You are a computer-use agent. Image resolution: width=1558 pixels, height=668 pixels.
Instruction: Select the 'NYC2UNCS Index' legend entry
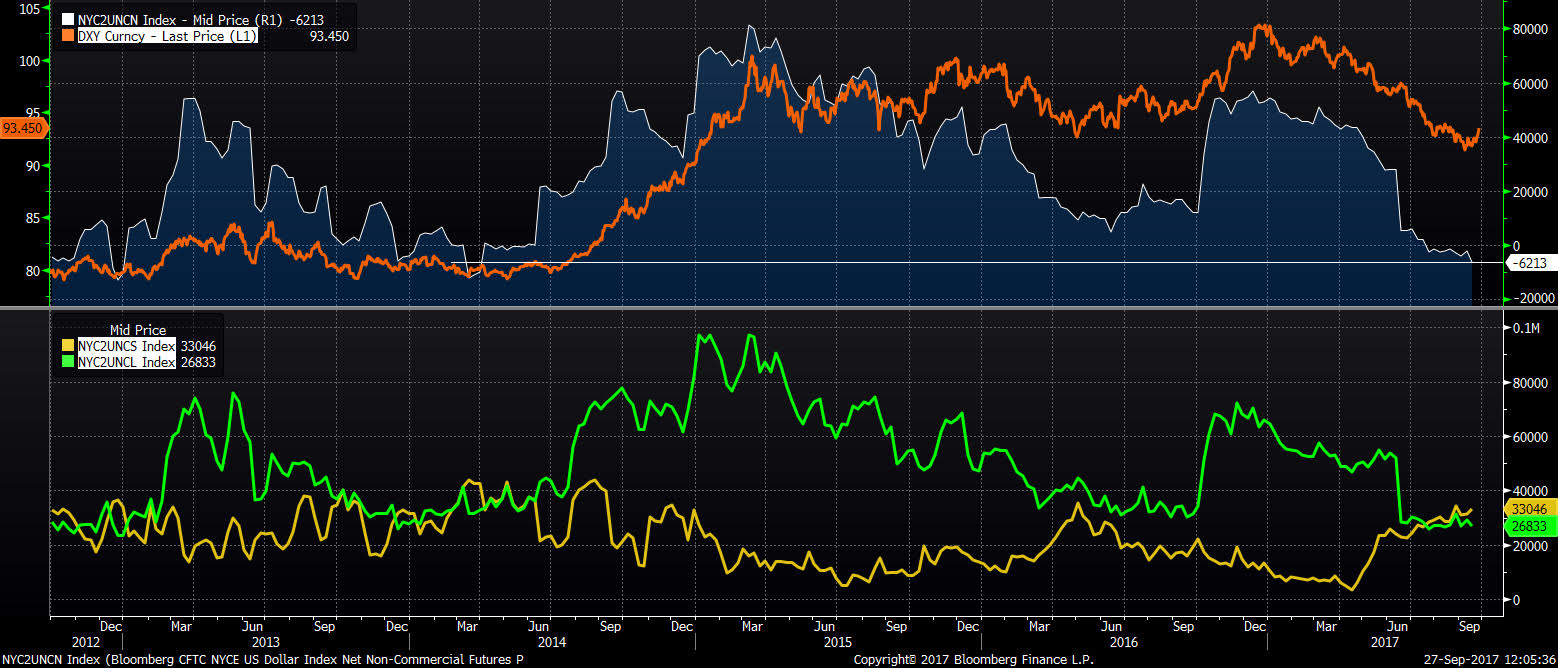point(126,346)
